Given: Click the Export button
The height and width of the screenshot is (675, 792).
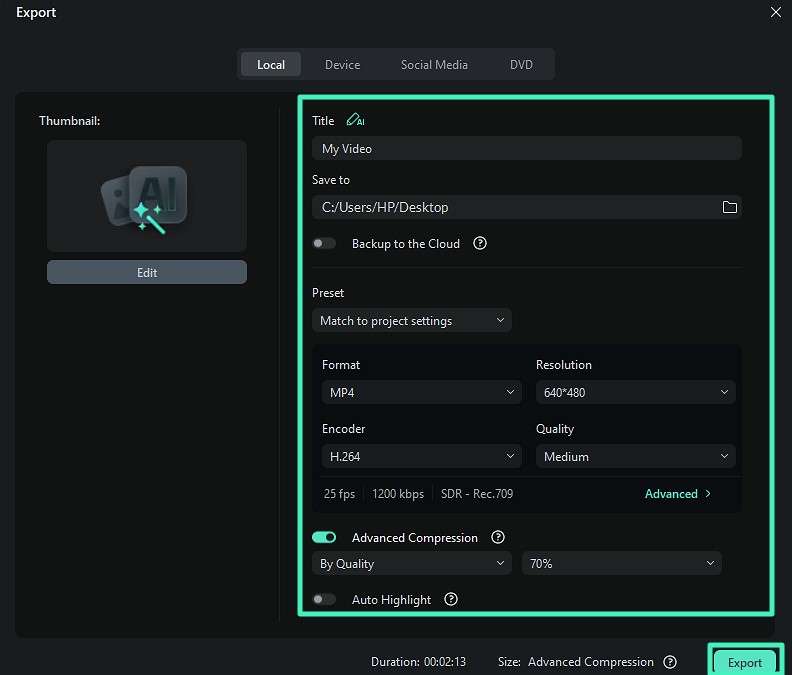Looking at the screenshot, I should click(x=745, y=662).
